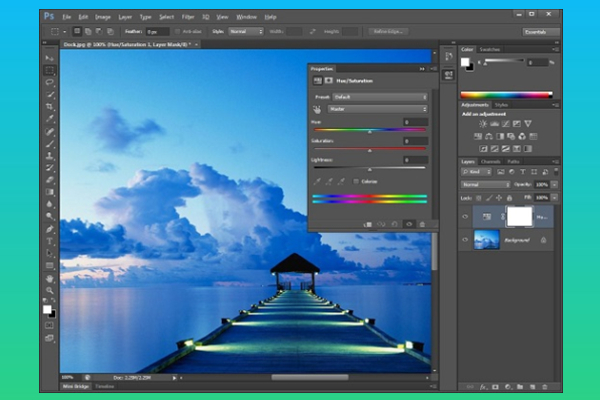Hide the Background layer with the eye icon
The image size is (600, 400).
click(466, 242)
